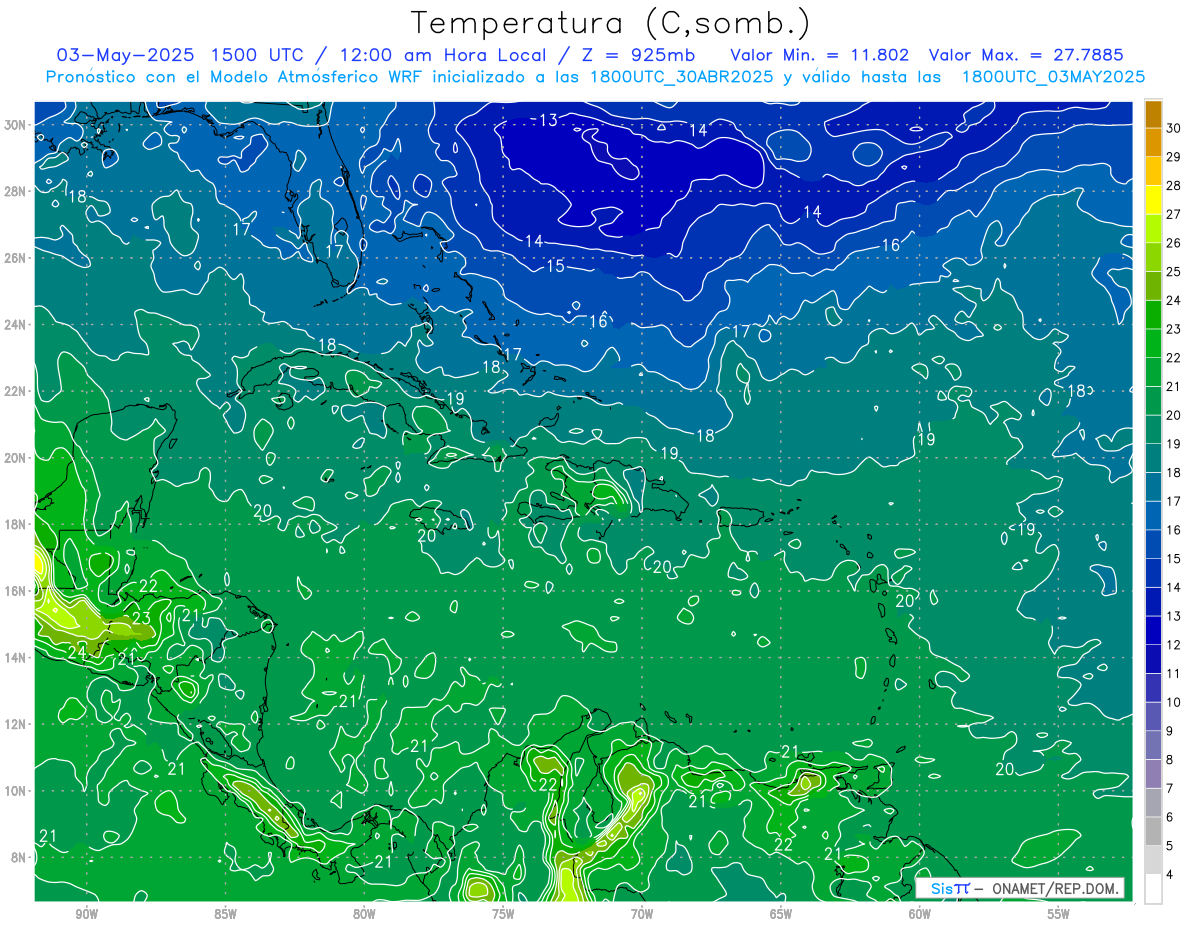
Task: Click the "Sisπ" logo text
Action: click(950, 888)
